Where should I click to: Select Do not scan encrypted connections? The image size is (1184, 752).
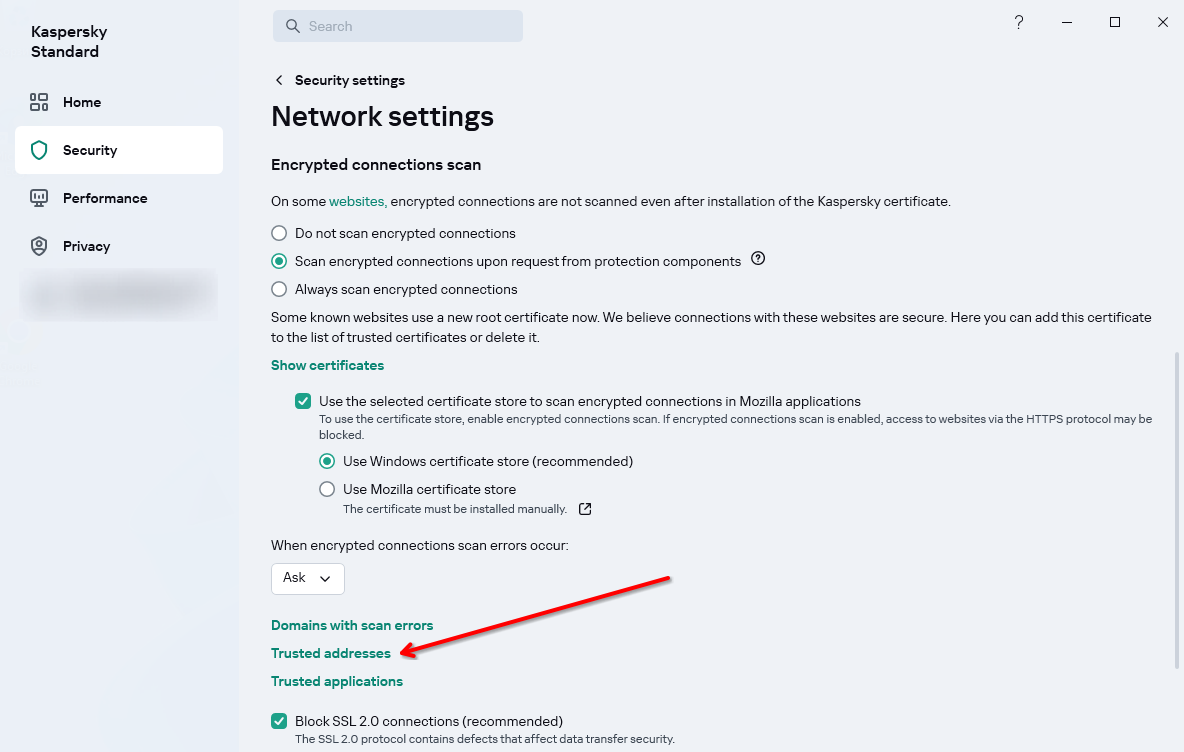[279, 233]
